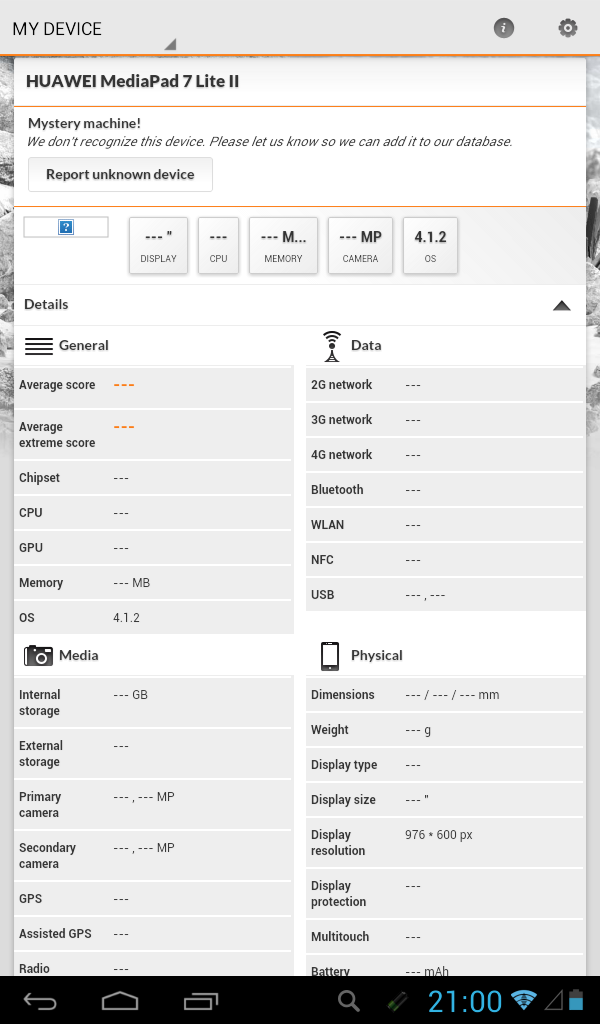Tap the search icon in system bar
The image size is (600, 1024).
click(x=349, y=1000)
